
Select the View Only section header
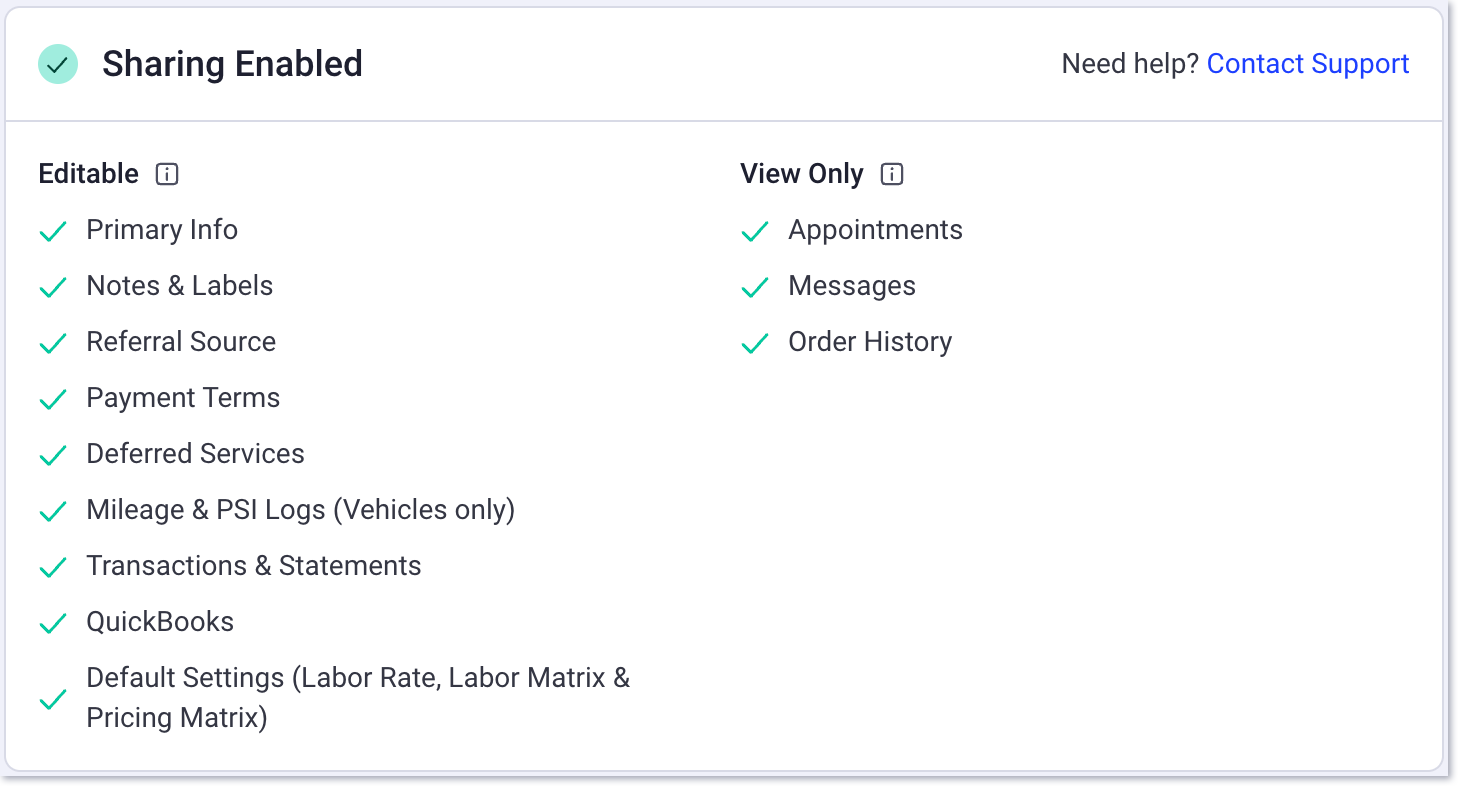click(x=802, y=173)
